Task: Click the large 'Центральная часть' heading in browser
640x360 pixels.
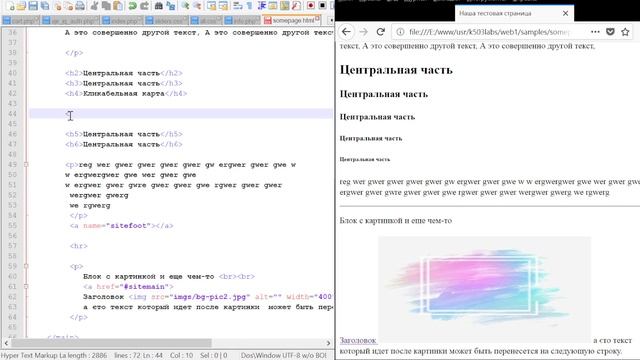Action: (396, 70)
